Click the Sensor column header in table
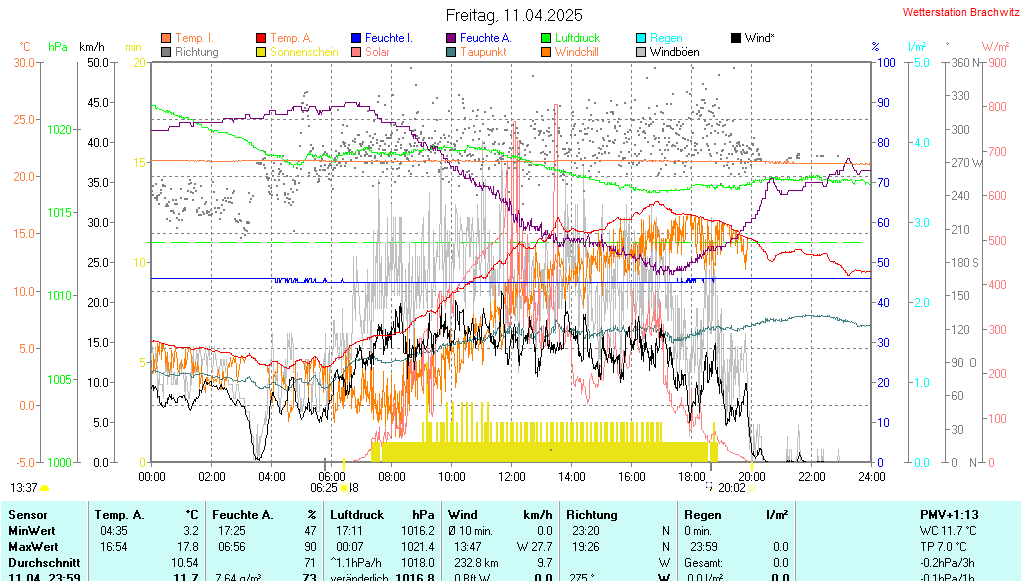 click(27, 514)
